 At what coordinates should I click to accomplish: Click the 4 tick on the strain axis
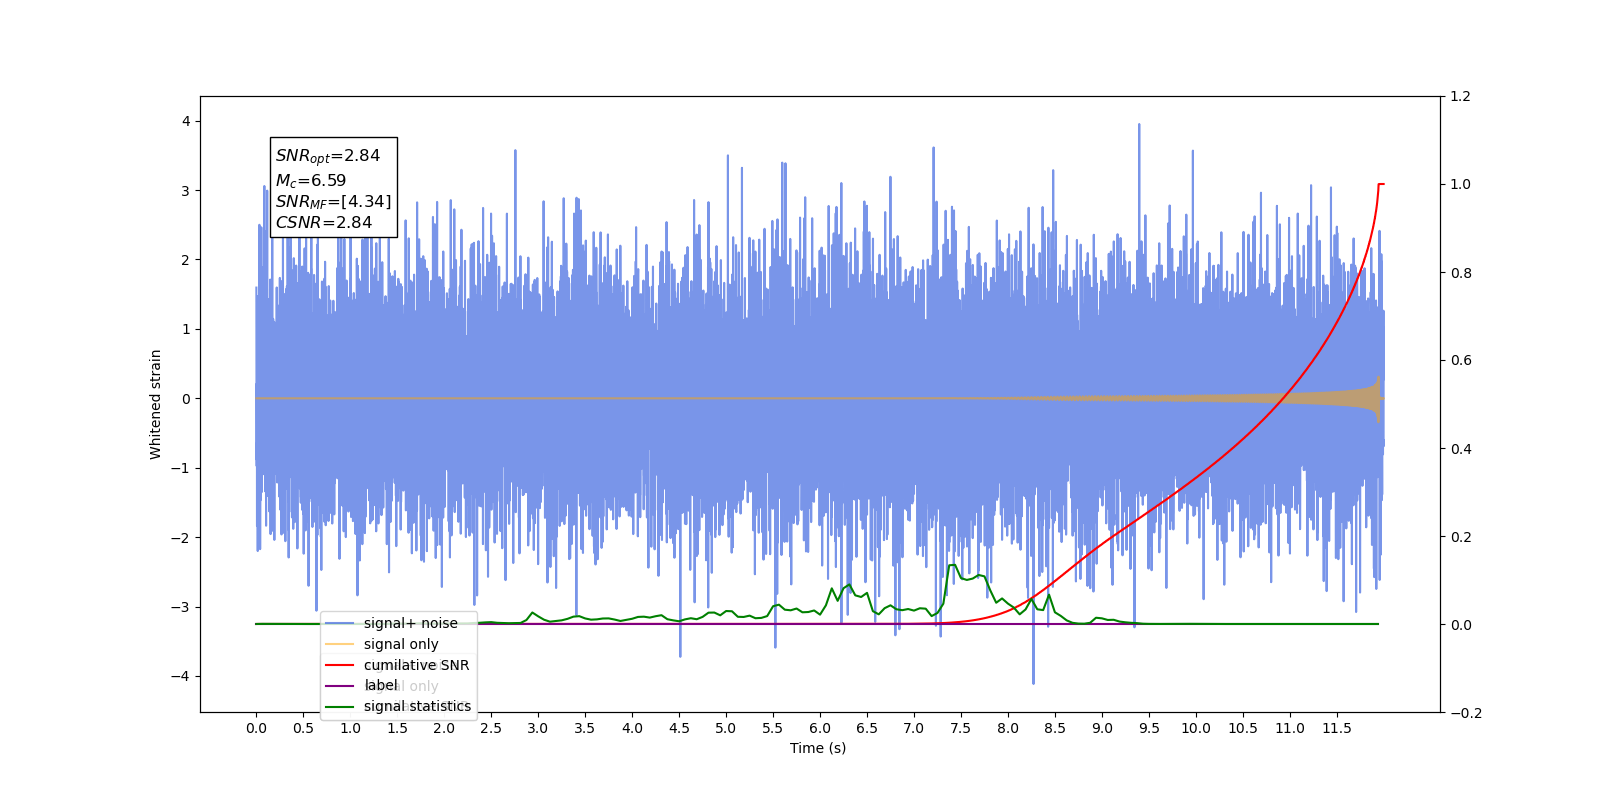coord(186,121)
